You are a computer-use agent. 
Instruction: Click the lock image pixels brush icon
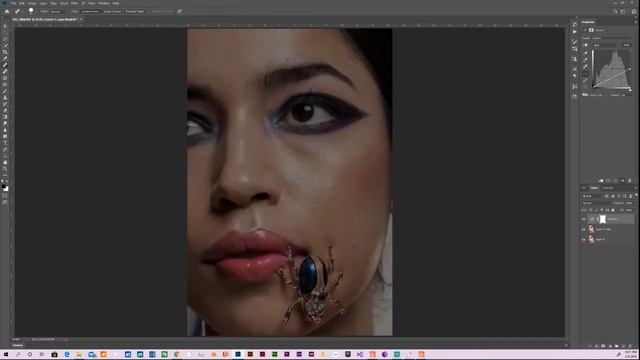click(x=596, y=210)
